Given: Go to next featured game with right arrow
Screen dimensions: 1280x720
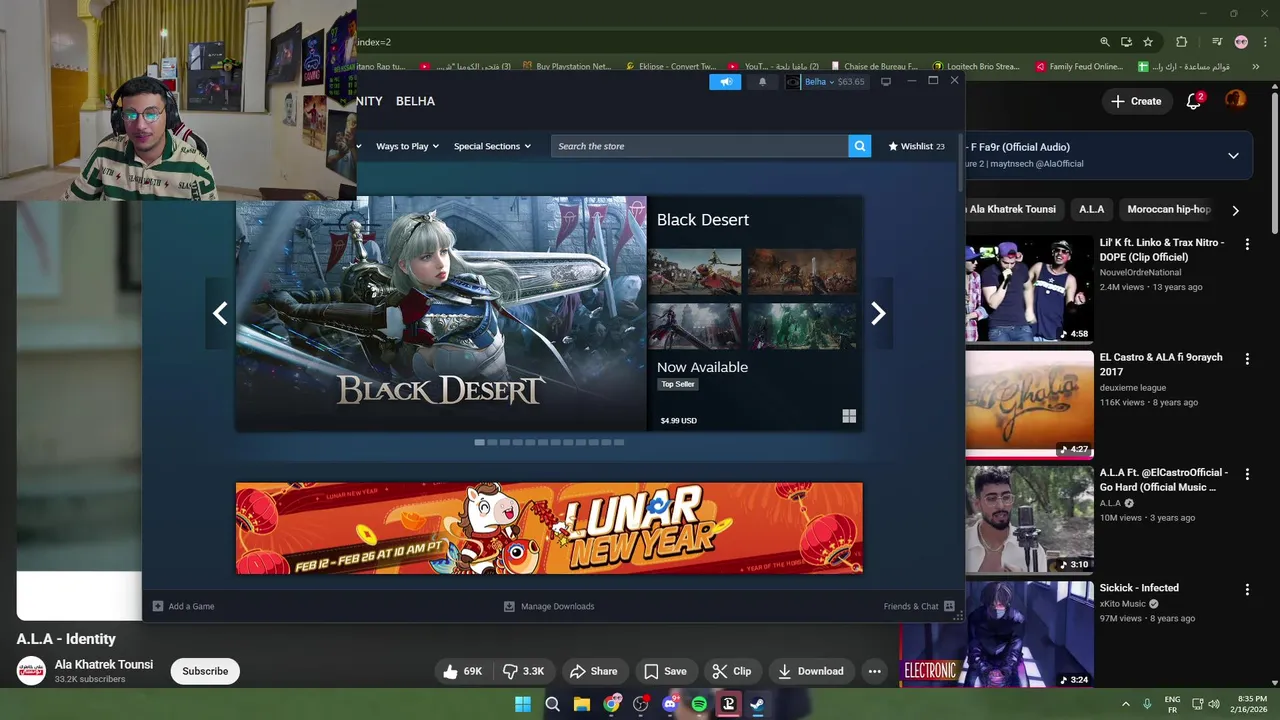Looking at the screenshot, I should pyautogui.click(x=878, y=314).
